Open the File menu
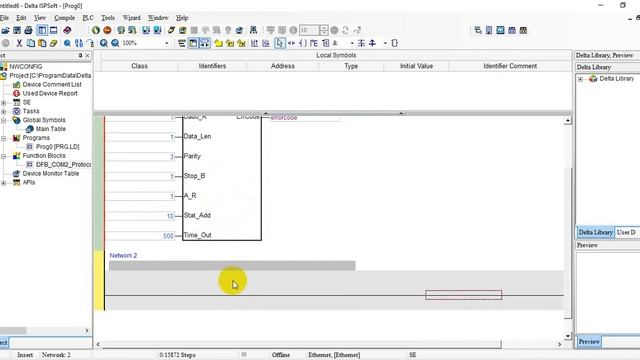This screenshot has height=360, width=640. (x=4, y=18)
